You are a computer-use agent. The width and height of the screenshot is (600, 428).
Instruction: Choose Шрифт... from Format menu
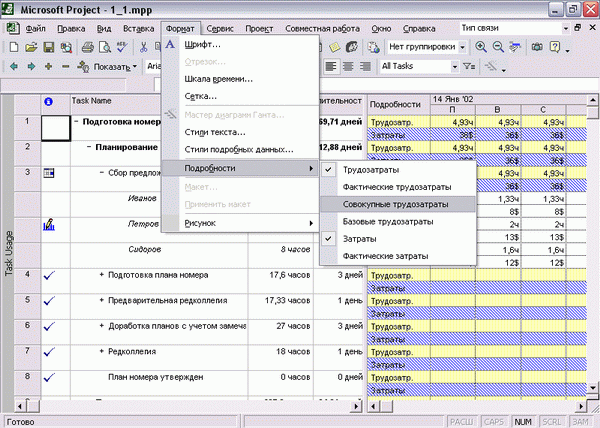tap(240, 45)
